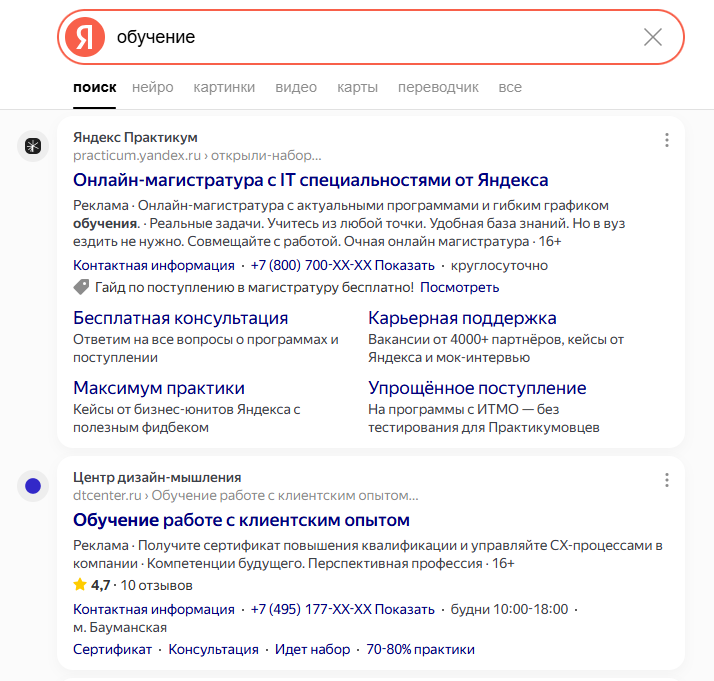714x681 pixels.
Task: Open practicum.yandex.ru URL breadcrumb
Action: pos(197,156)
